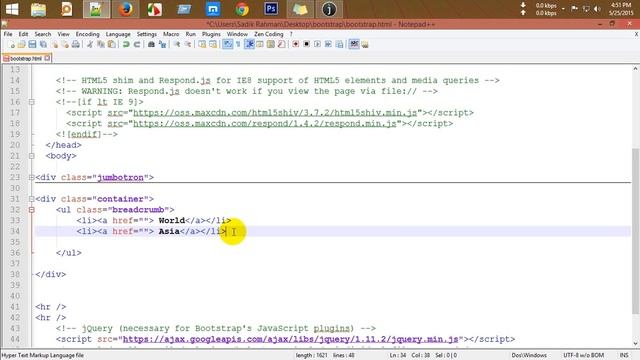Place cursor on the empty line 35
The width and height of the screenshot is (640, 360).
(333, 242)
